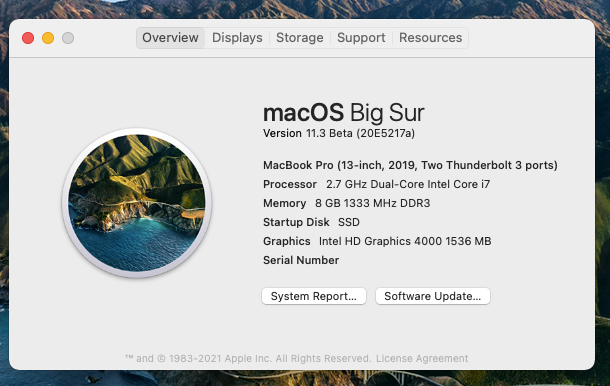The image size is (610, 386).
Task: Click the '8 GB 1333 MHz DDR3' memory value
Action: [x=373, y=203]
